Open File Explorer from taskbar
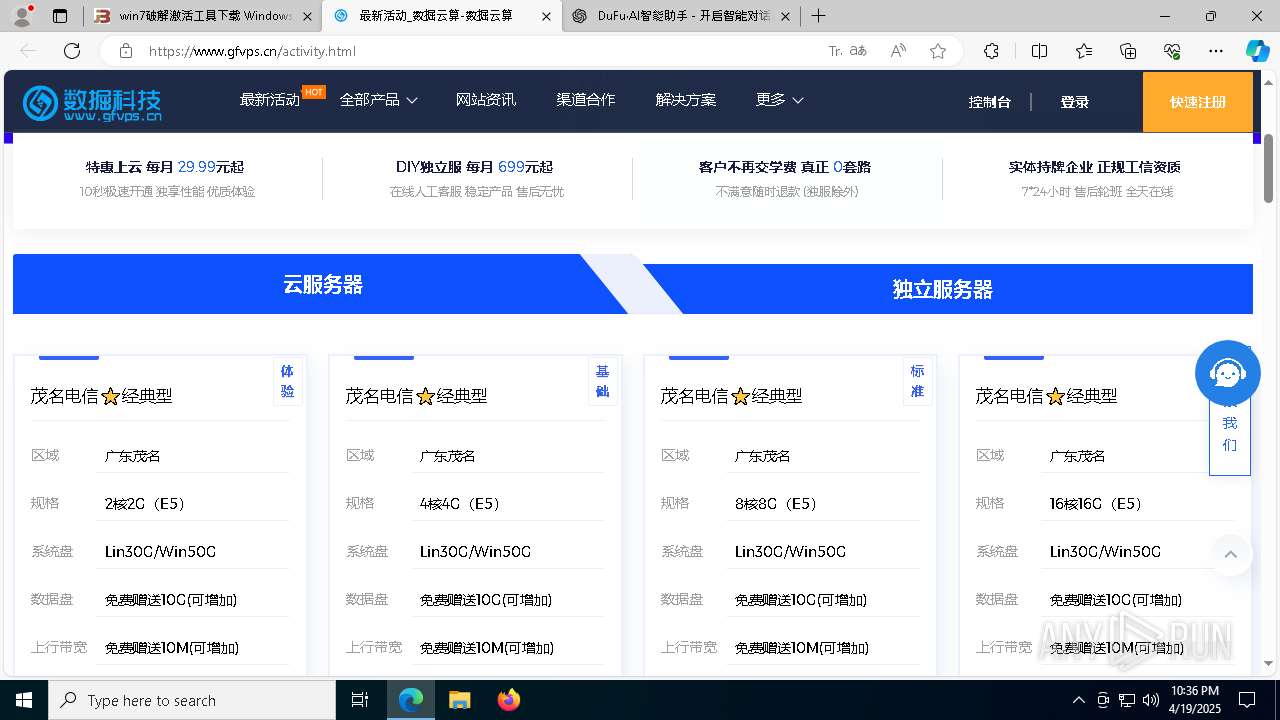Viewport: 1280px width, 720px height. [459, 700]
